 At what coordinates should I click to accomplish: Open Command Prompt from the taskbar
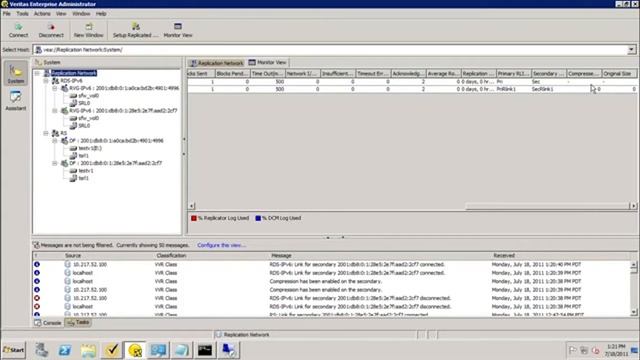coord(205,350)
